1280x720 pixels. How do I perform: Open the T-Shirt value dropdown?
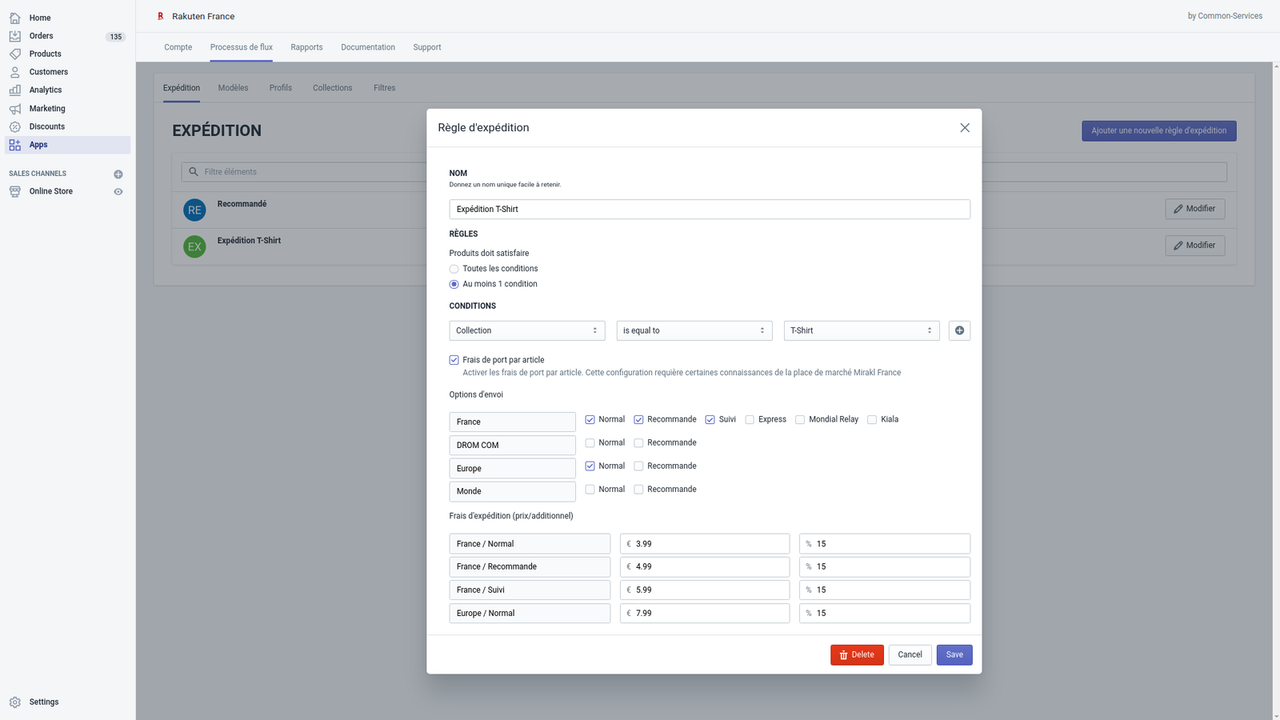point(862,330)
